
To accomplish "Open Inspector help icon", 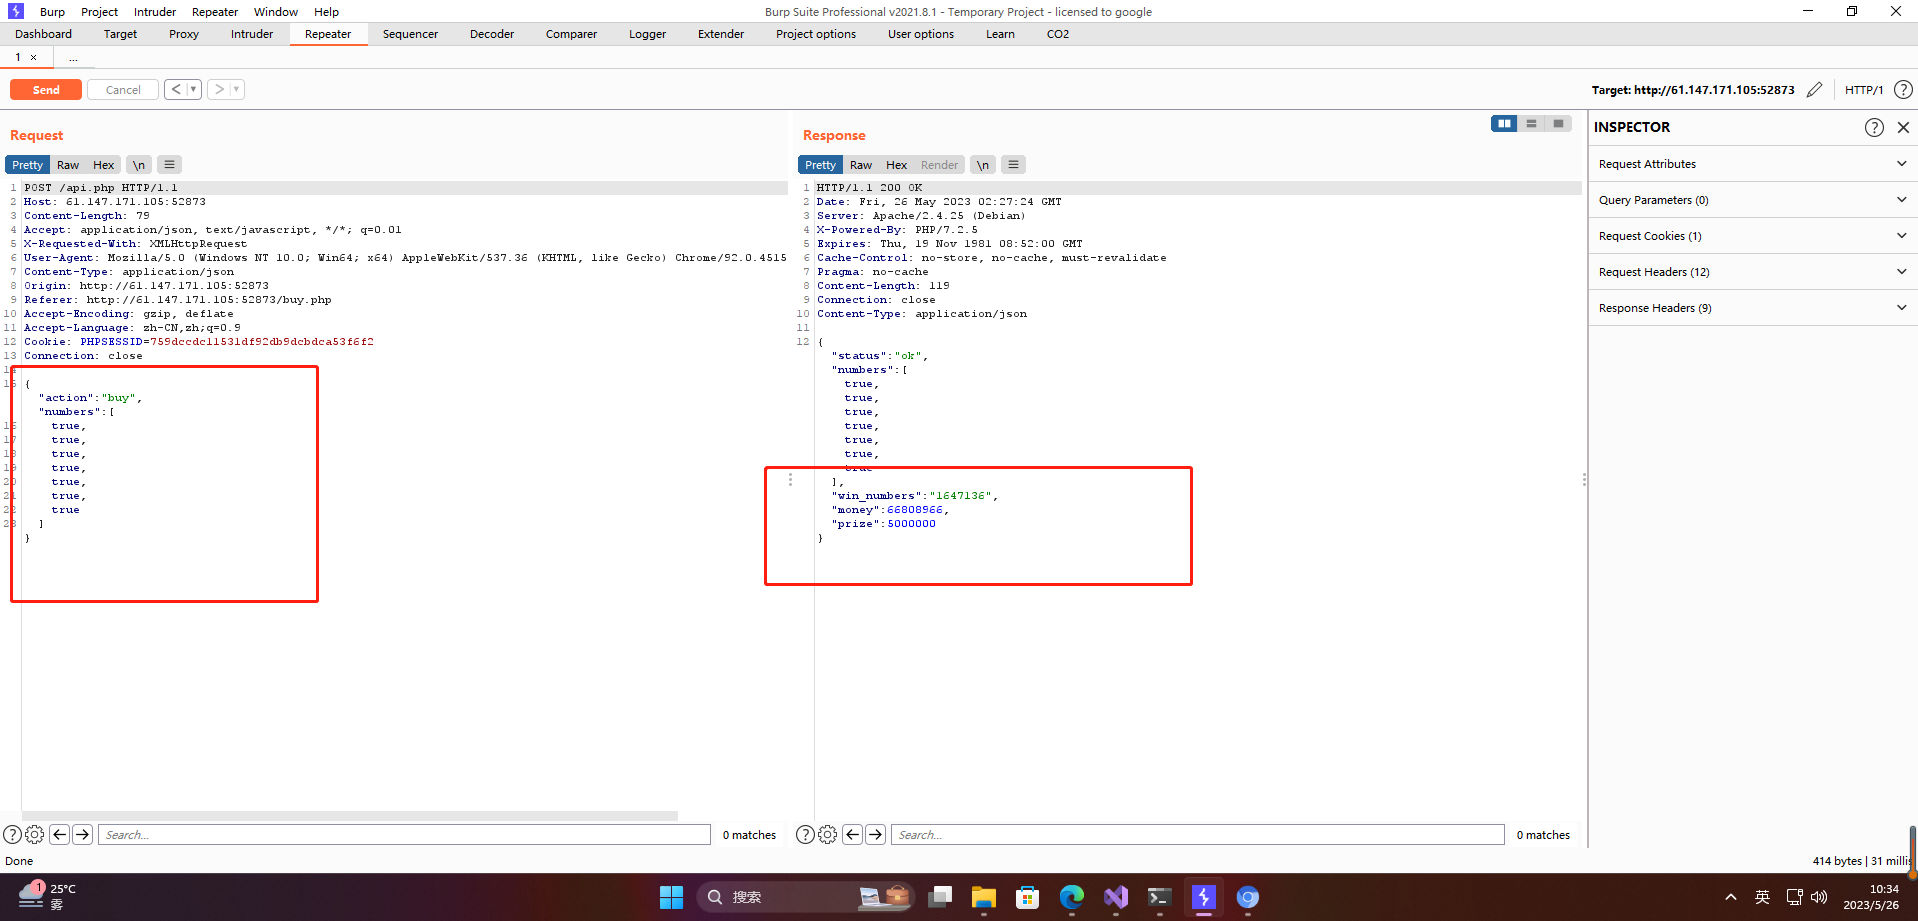I will [x=1874, y=127].
